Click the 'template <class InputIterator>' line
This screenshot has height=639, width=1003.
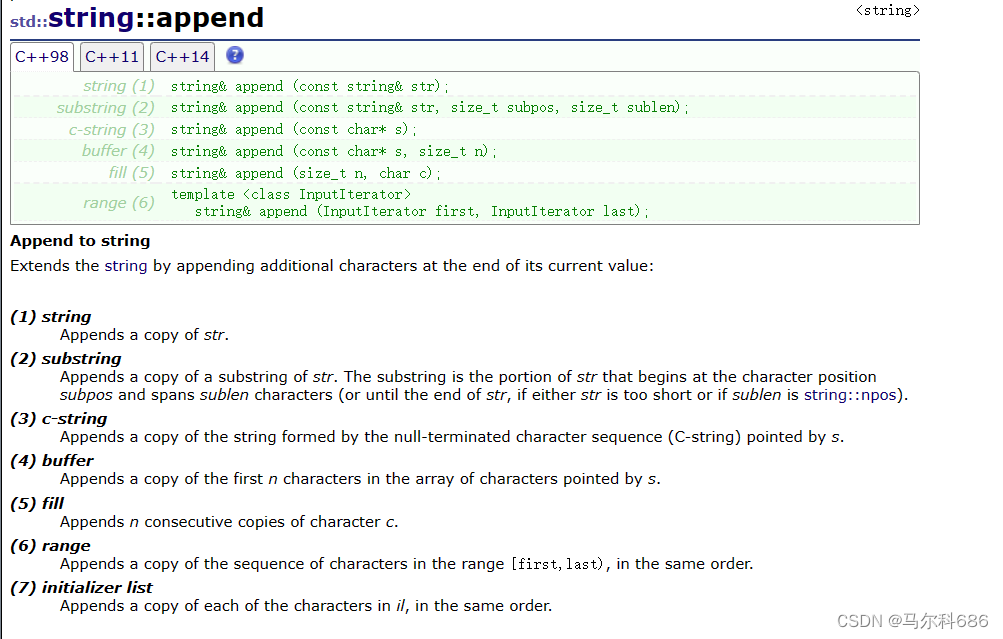pyautogui.click(x=291, y=194)
